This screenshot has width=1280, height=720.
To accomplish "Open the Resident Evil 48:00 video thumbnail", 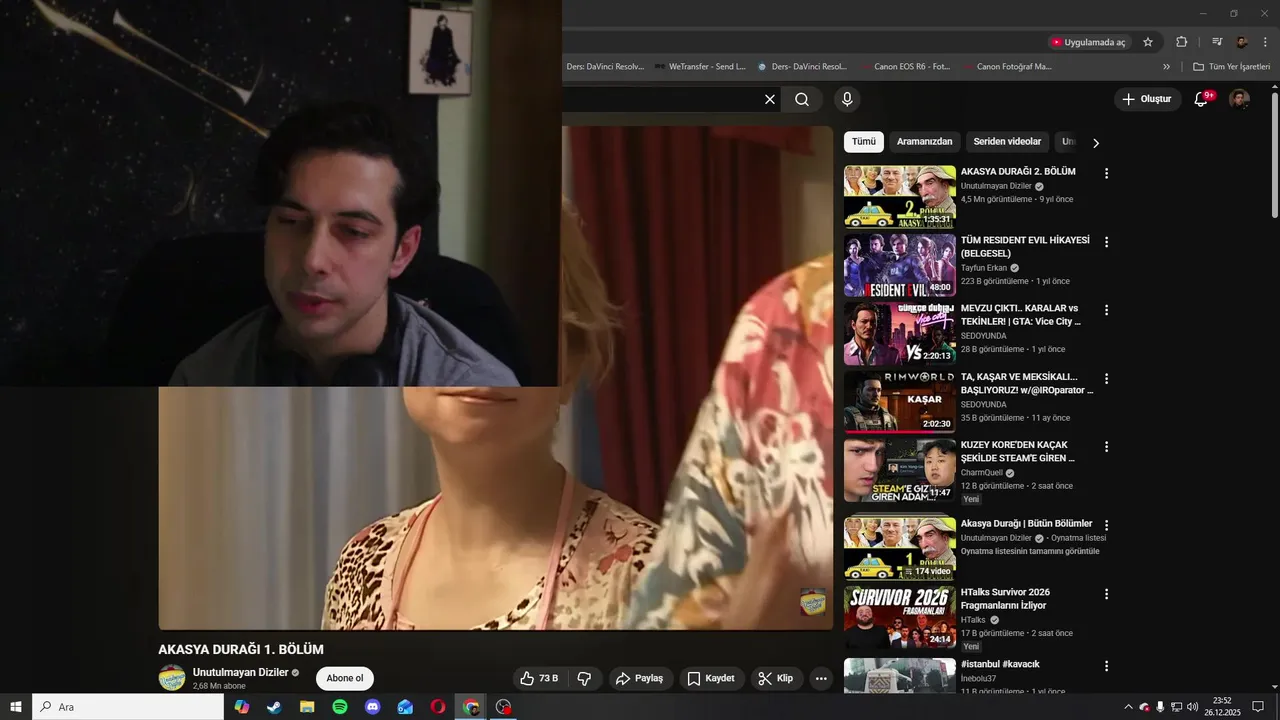I will [x=900, y=265].
